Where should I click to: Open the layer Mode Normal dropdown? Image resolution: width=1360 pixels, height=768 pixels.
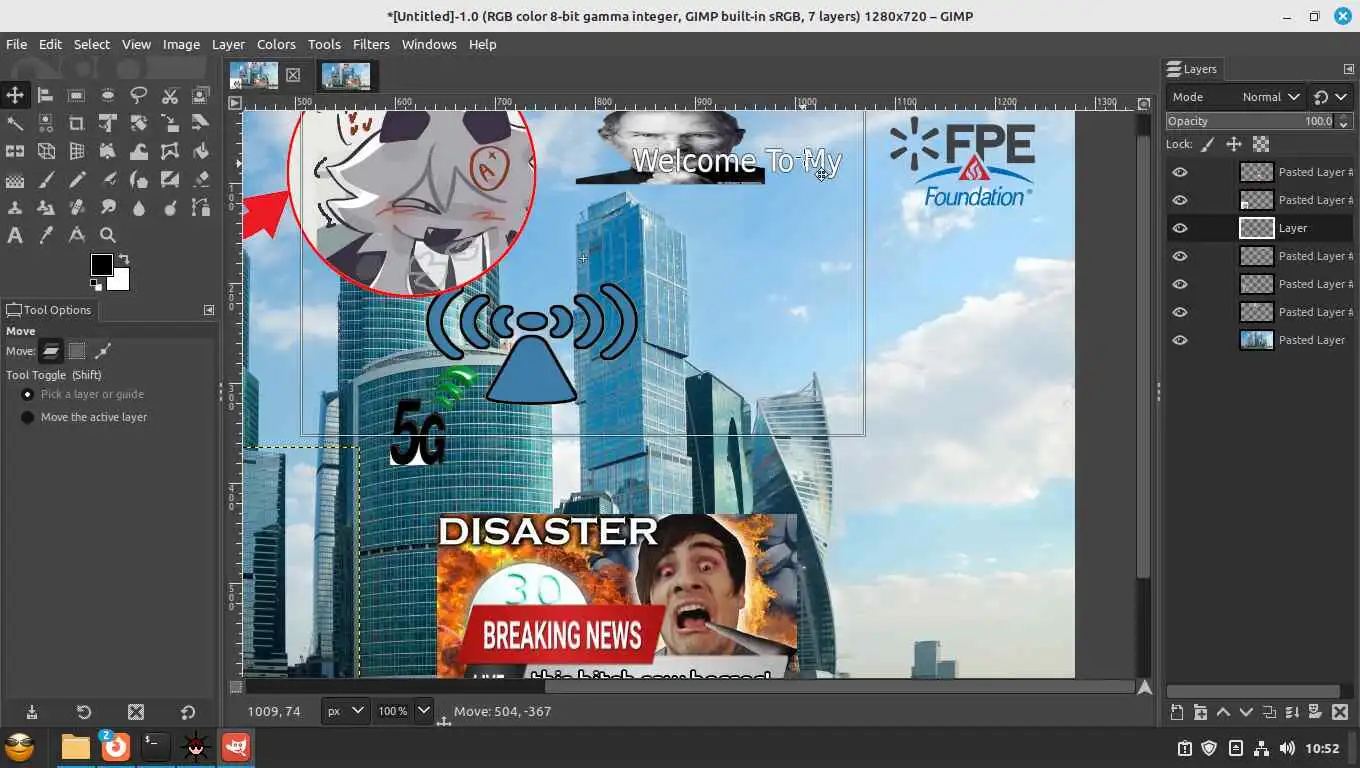(x=1235, y=97)
